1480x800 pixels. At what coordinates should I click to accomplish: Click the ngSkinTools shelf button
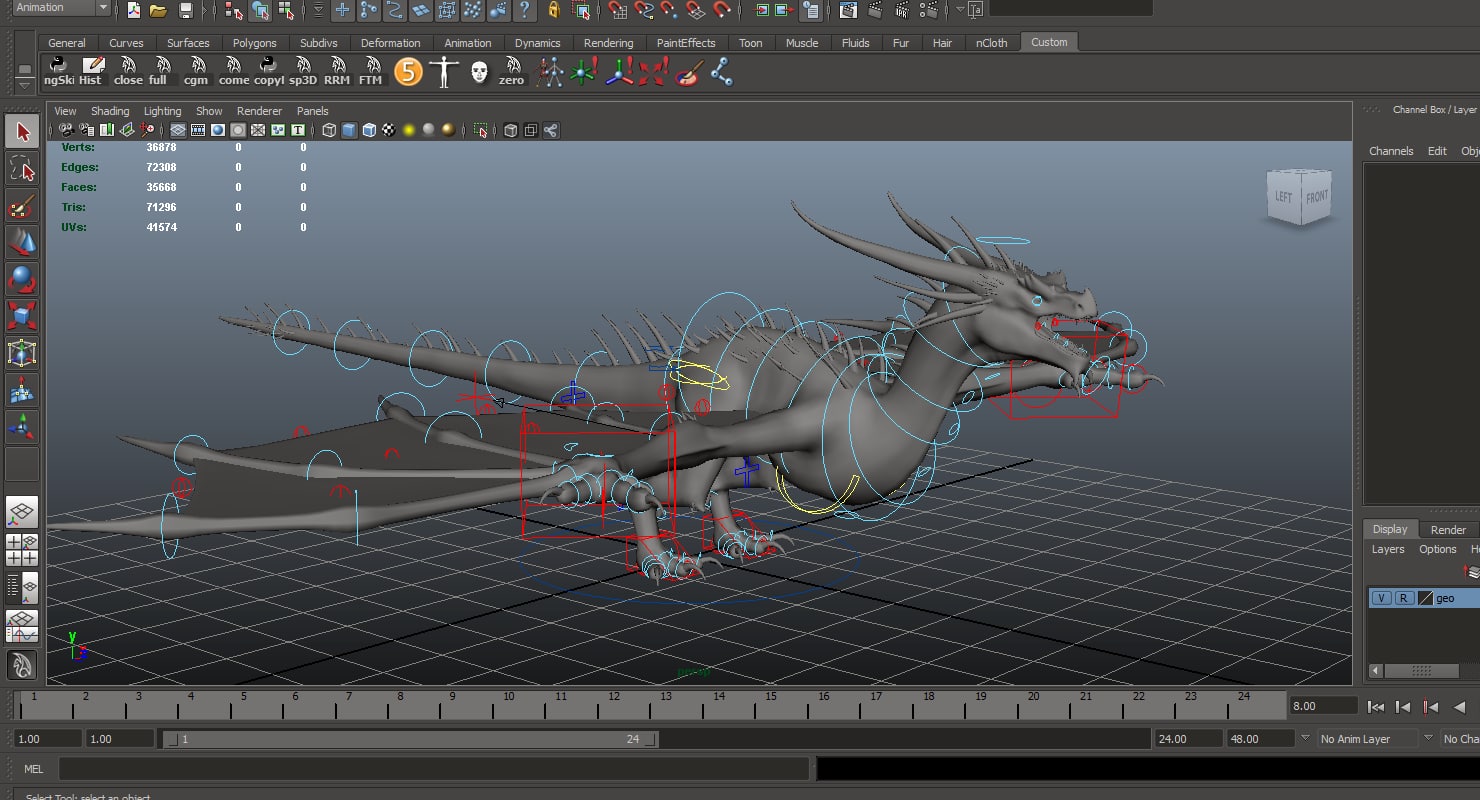tap(59, 71)
